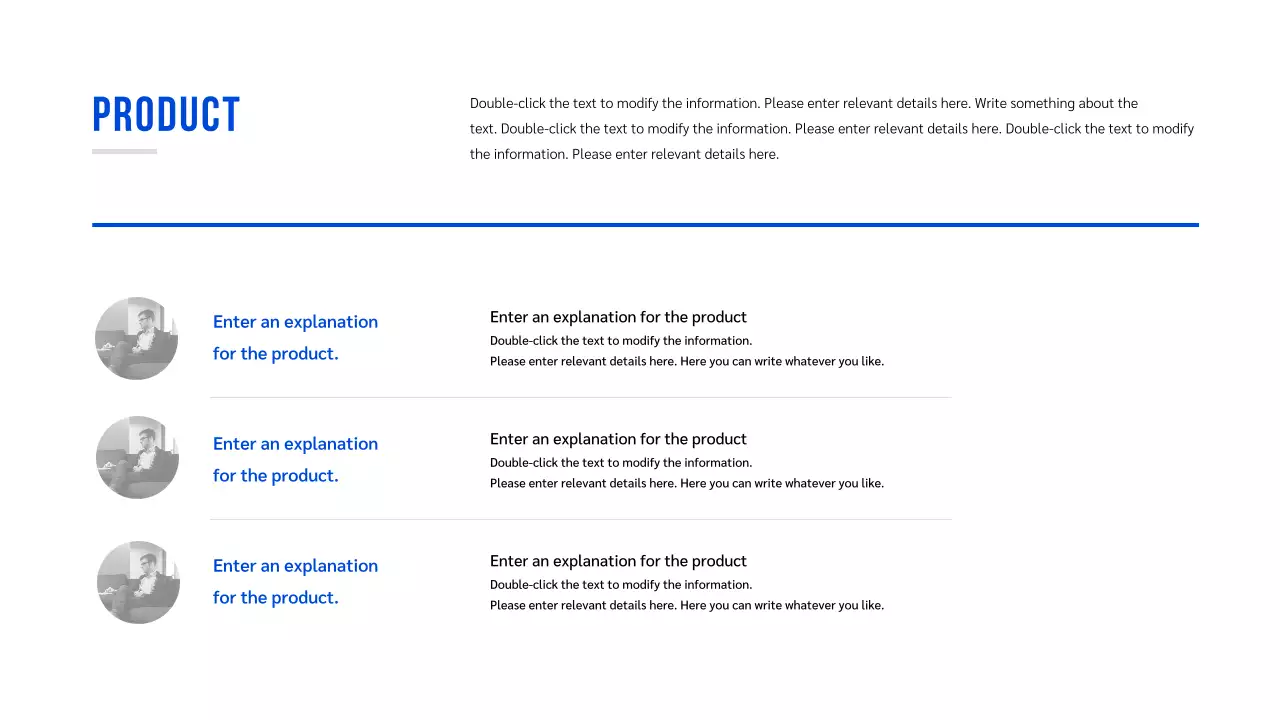Click the intro paragraph beside the title
1280x720 pixels.
(x=830, y=129)
